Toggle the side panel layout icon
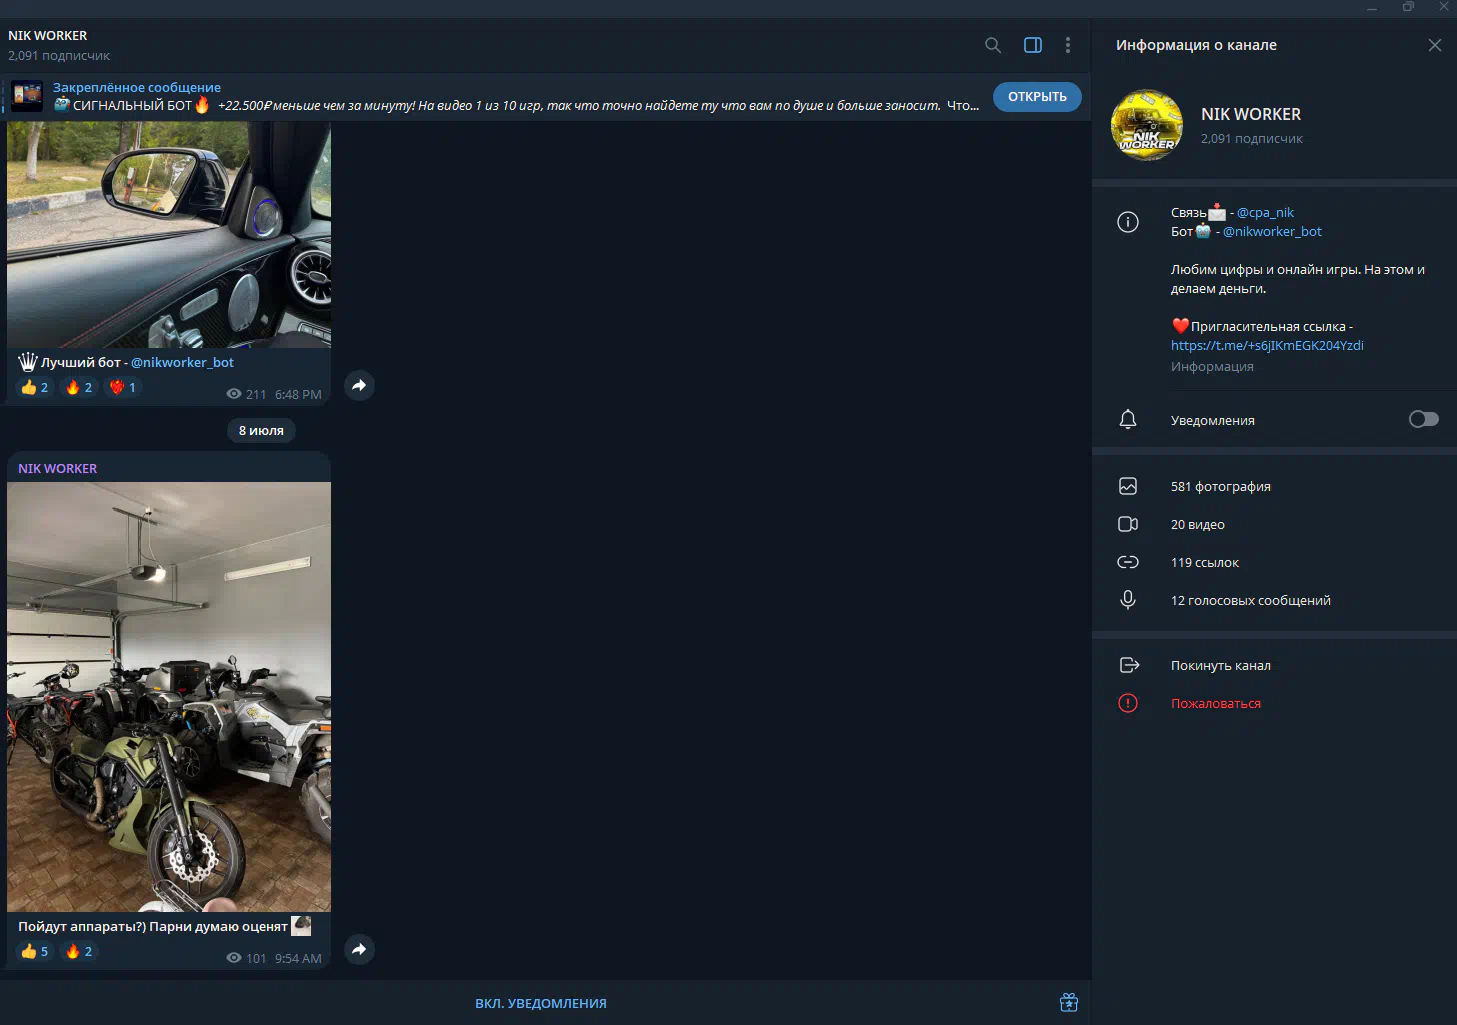Viewport: 1457px width, 1025px height. click(x=1033, y=45)
